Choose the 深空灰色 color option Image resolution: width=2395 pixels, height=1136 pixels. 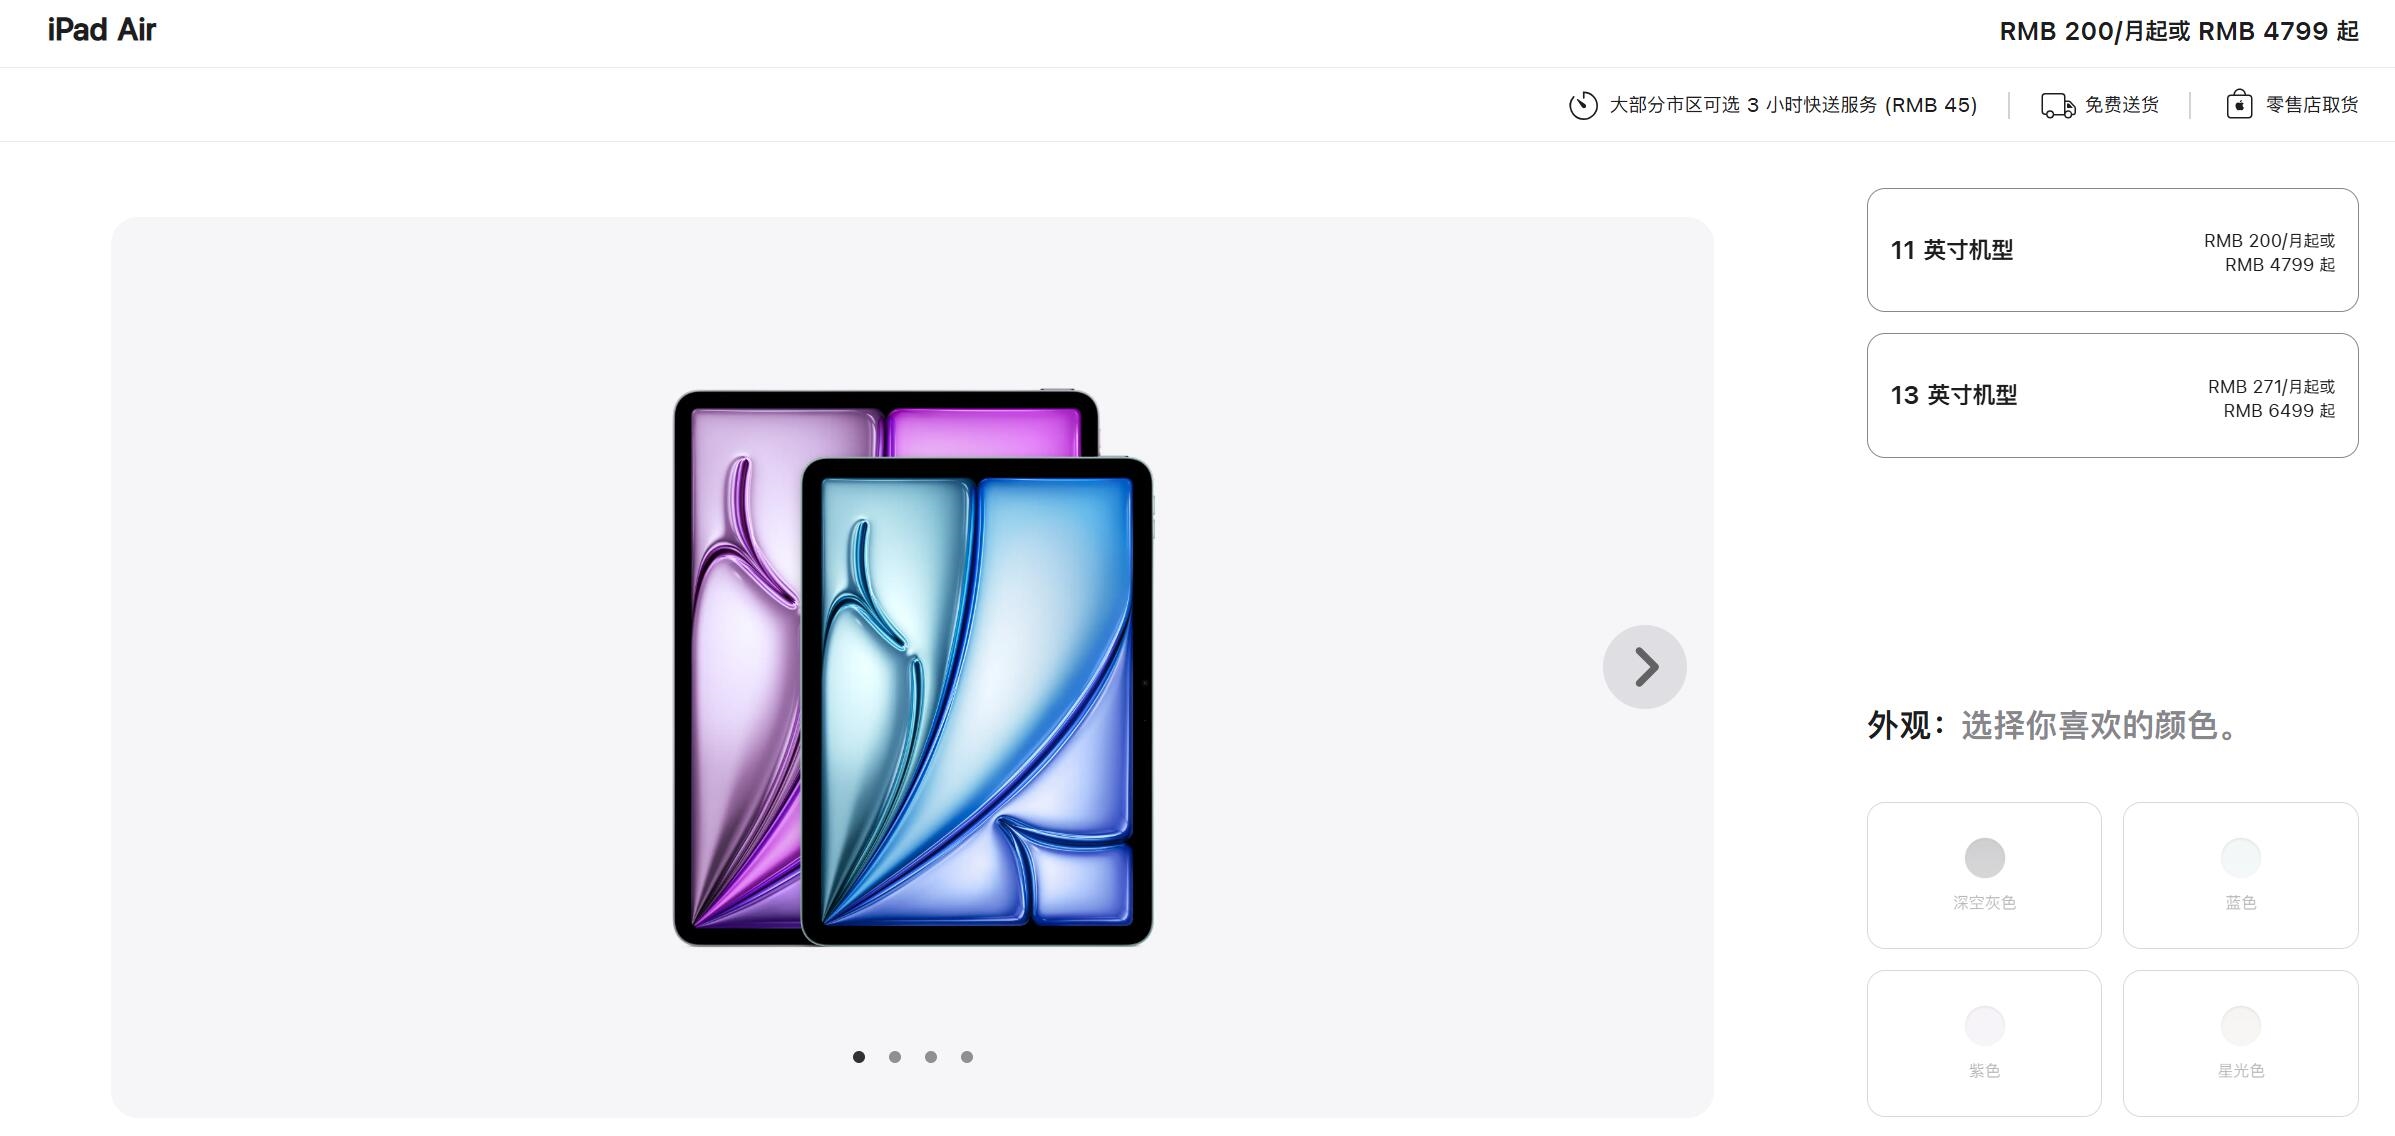coord(1984,875)
